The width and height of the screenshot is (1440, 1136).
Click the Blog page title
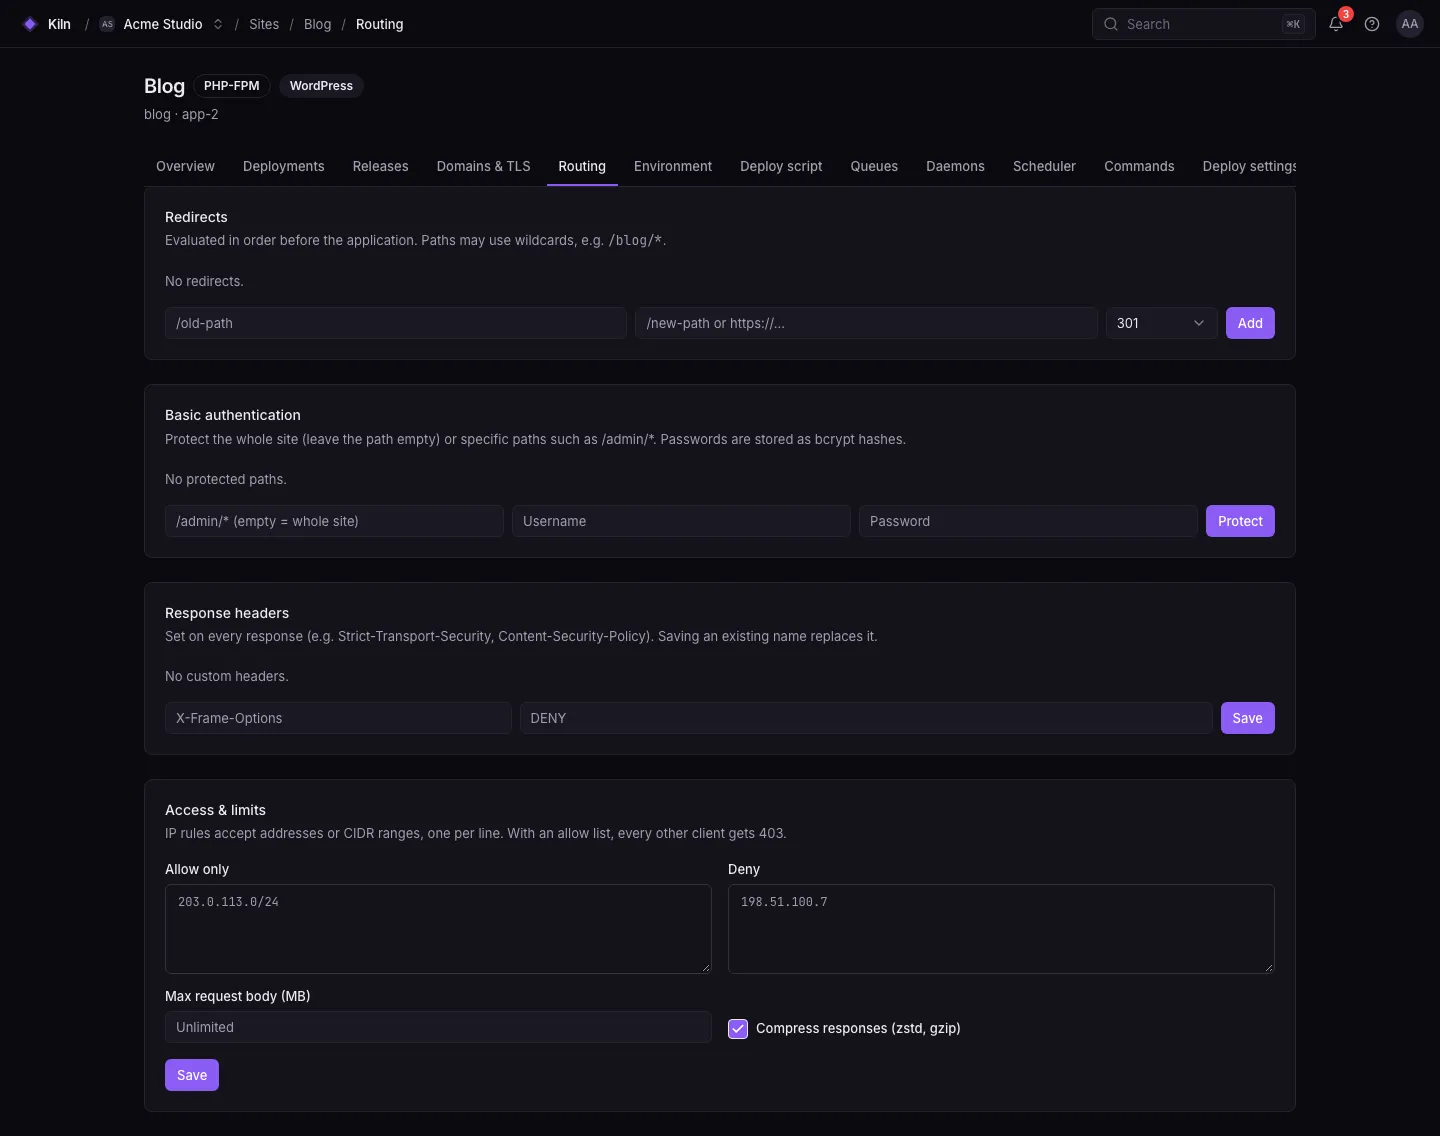(164, 86)
